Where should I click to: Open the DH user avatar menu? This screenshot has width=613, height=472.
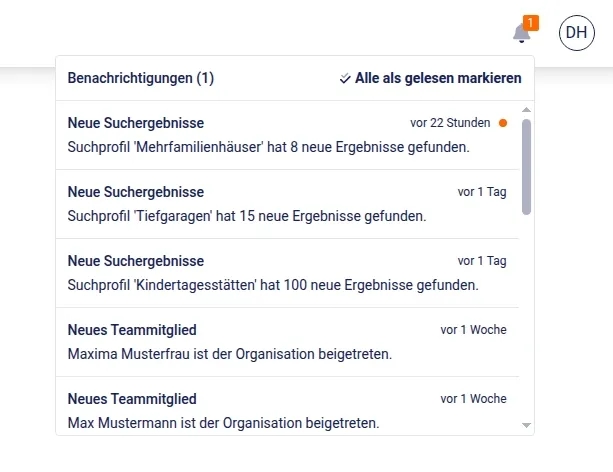point(576,33)
